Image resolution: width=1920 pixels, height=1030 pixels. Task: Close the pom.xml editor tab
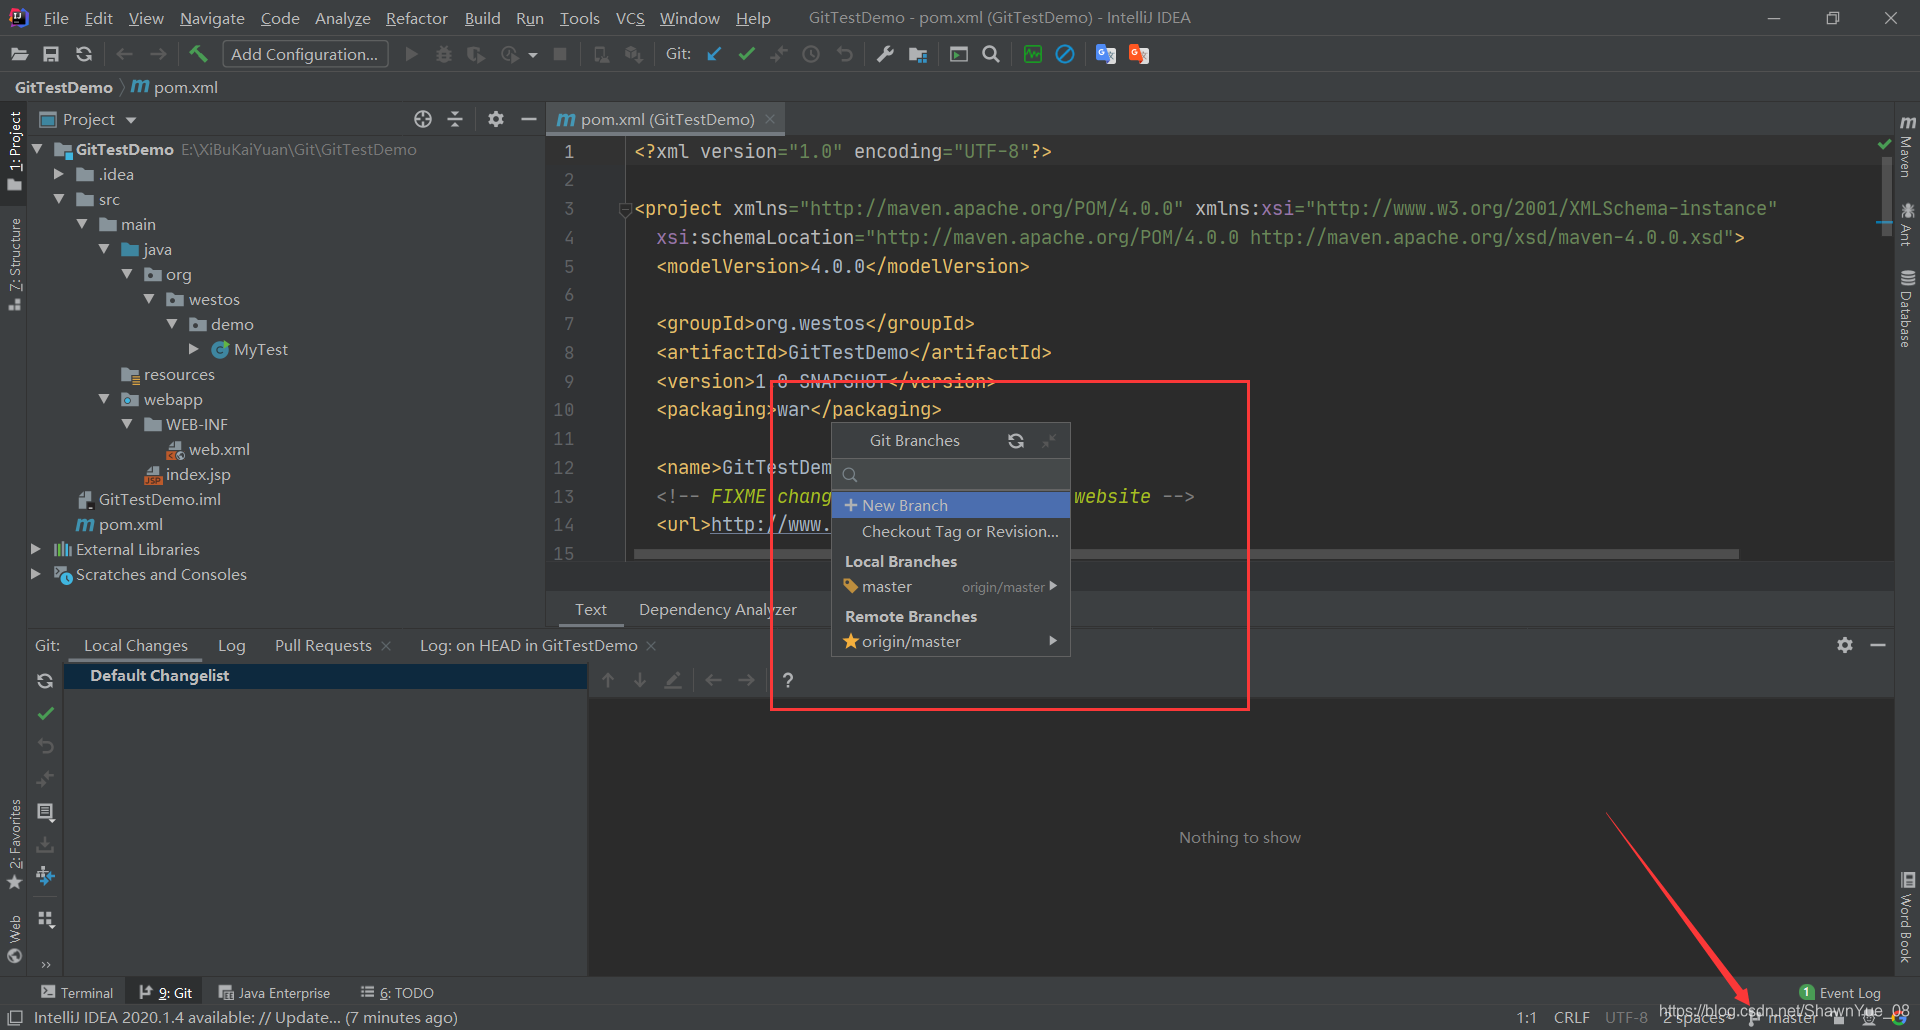770,119
